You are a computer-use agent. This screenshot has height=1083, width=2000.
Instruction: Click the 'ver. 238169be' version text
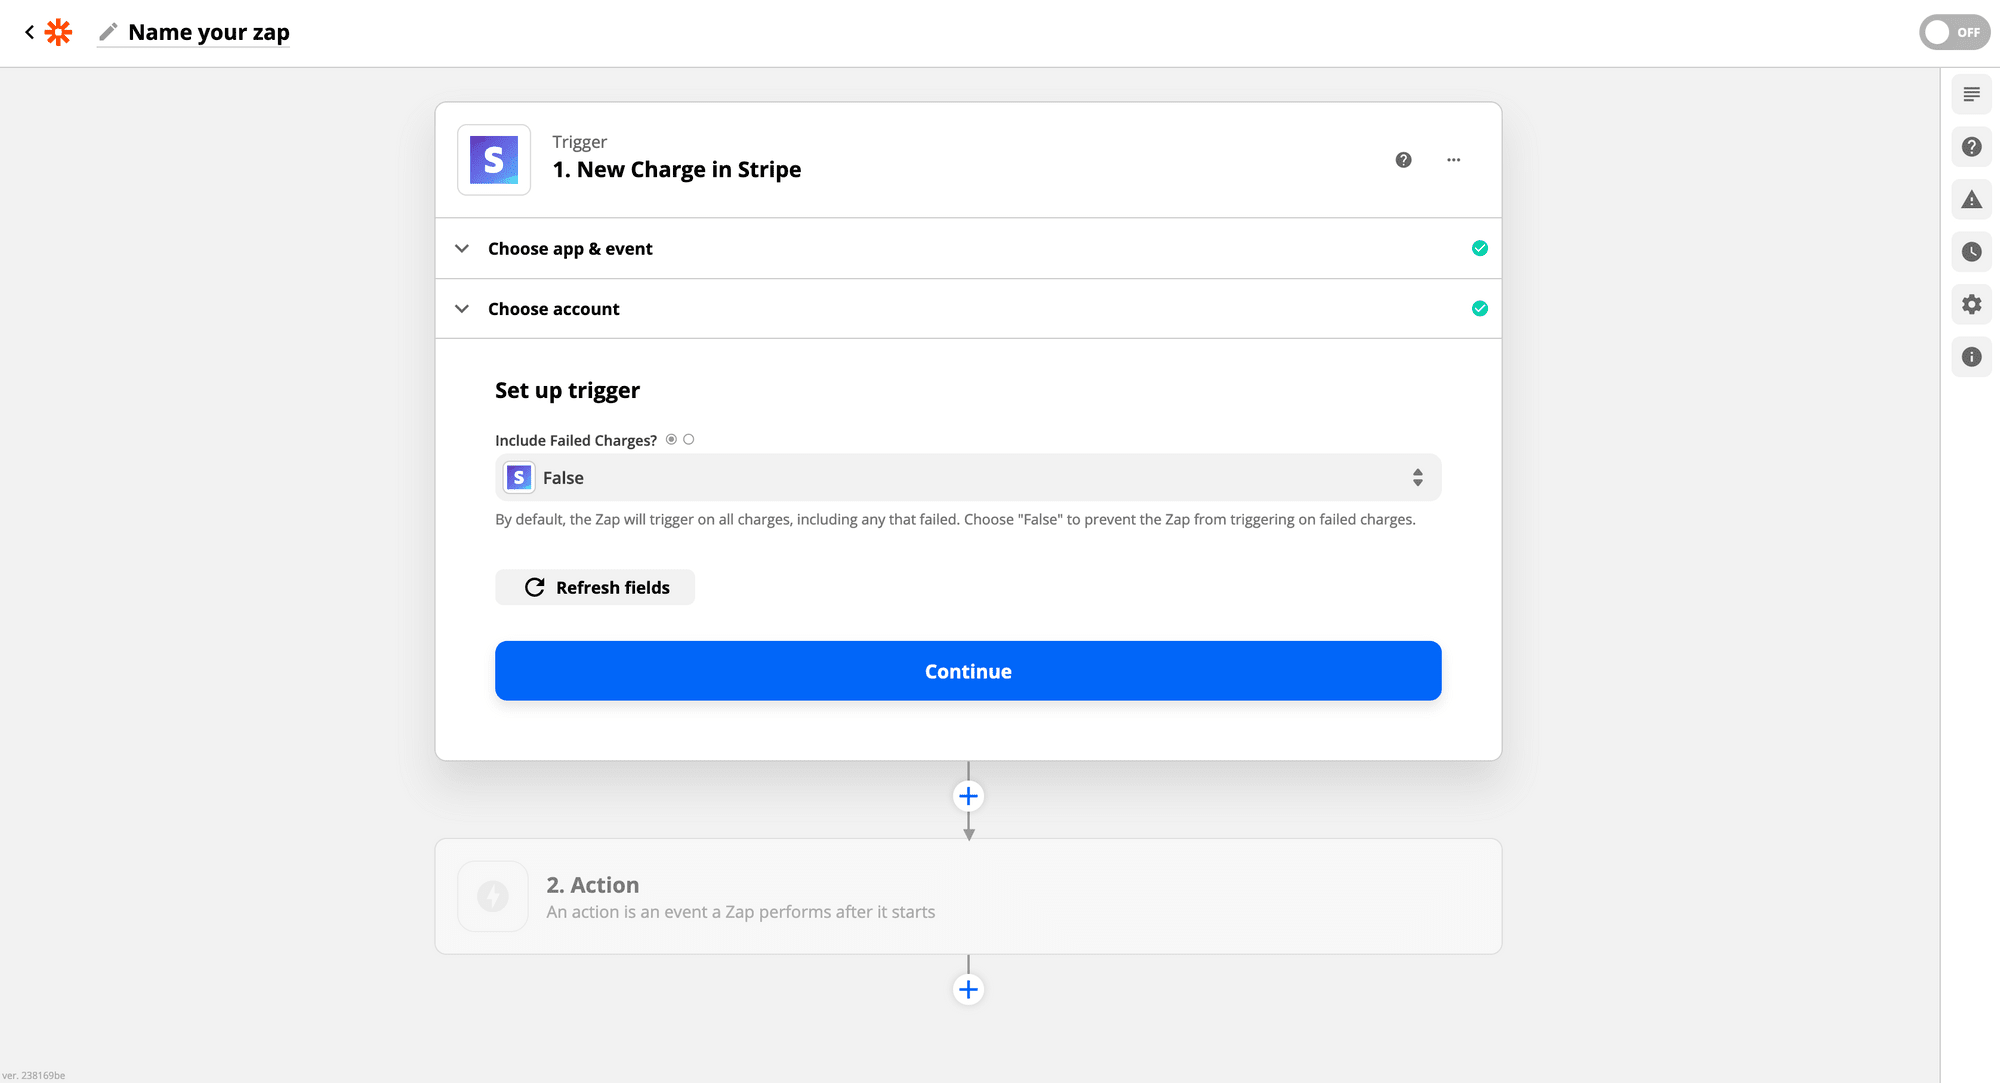pyautogui.click(x=34, y=1075)
